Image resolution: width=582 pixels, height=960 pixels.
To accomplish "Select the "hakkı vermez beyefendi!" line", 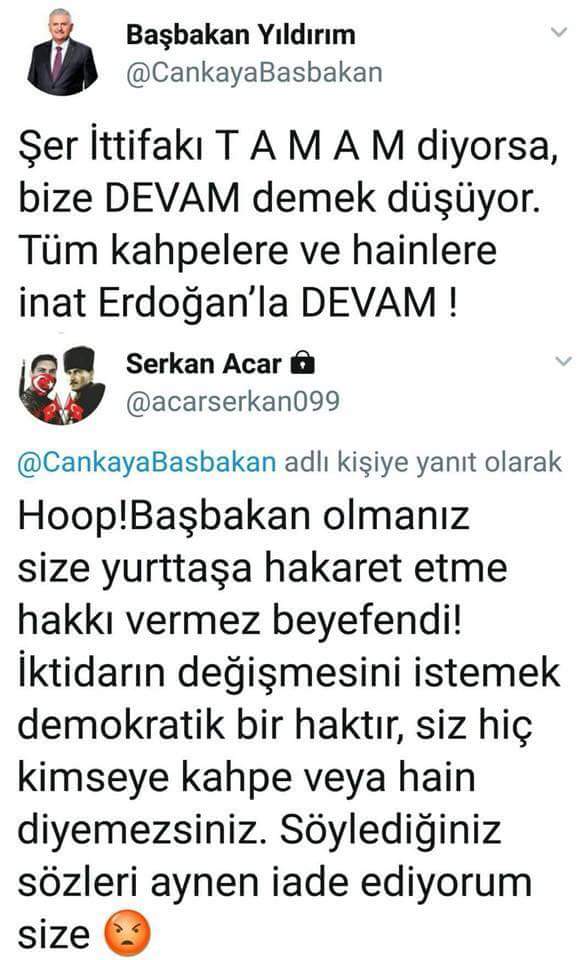I will click(240, 621).
